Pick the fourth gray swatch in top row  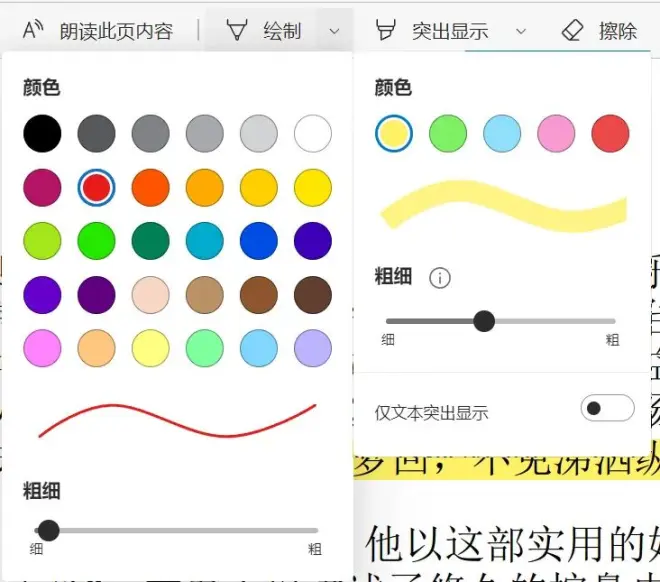(205, 133)
